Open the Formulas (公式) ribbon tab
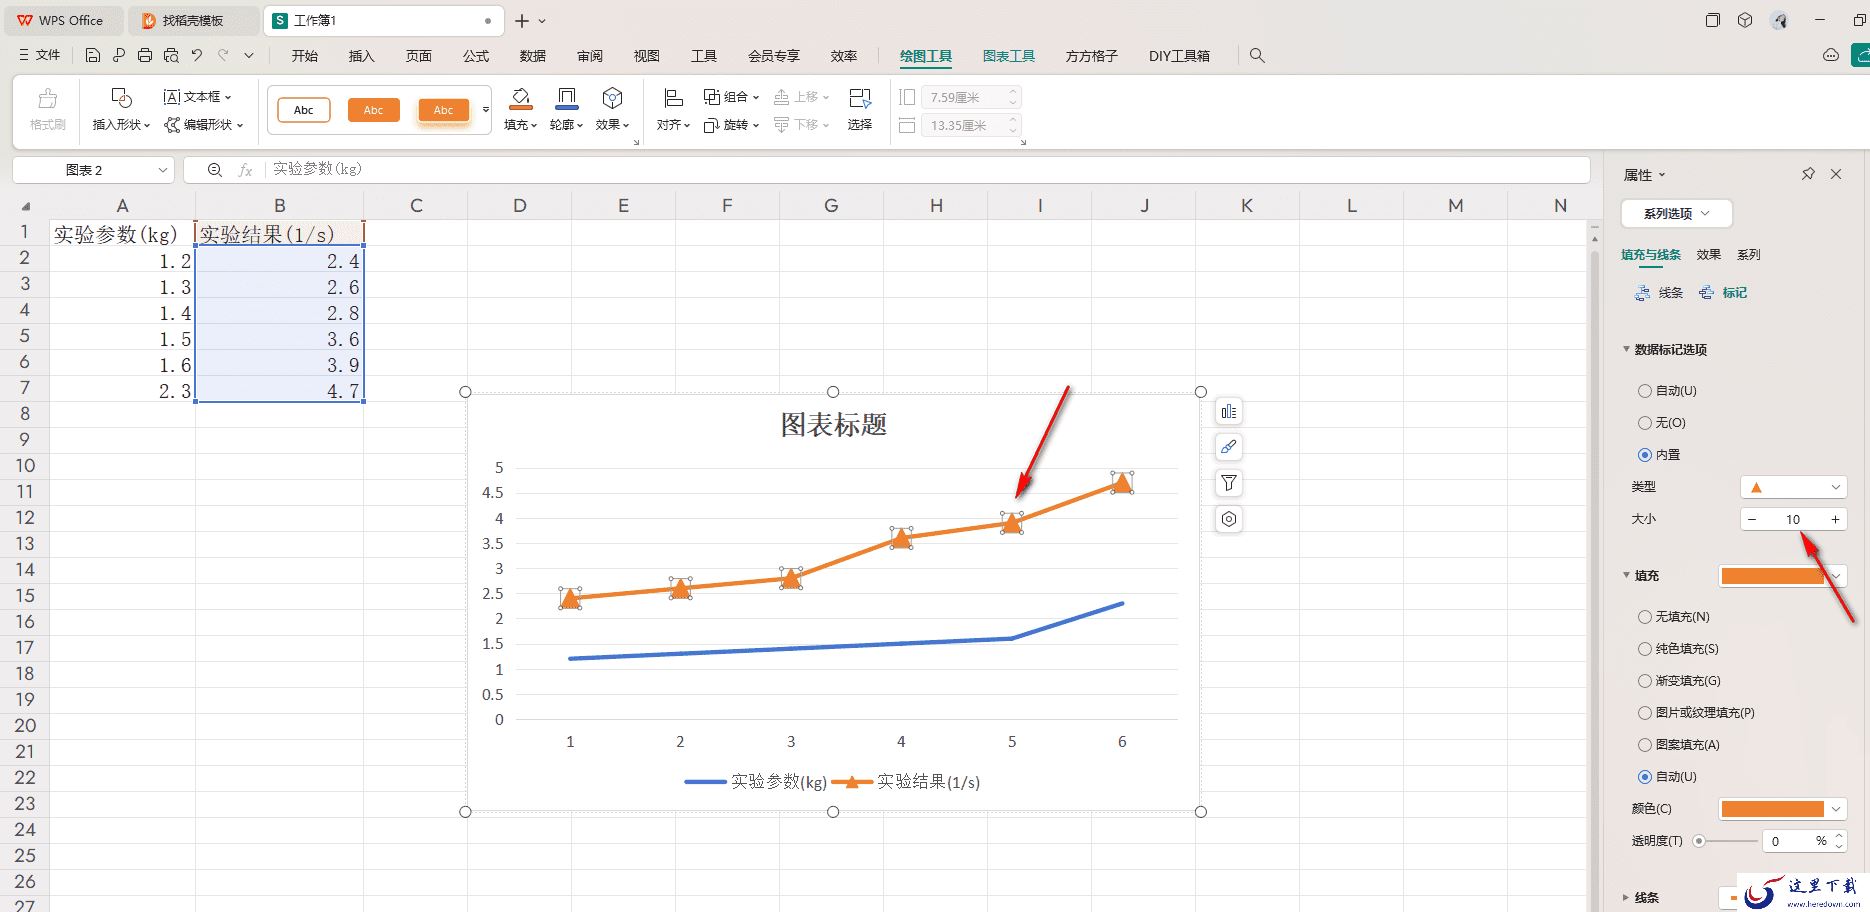The height and width of the screenshot is (912, 1870). [476, 56]
